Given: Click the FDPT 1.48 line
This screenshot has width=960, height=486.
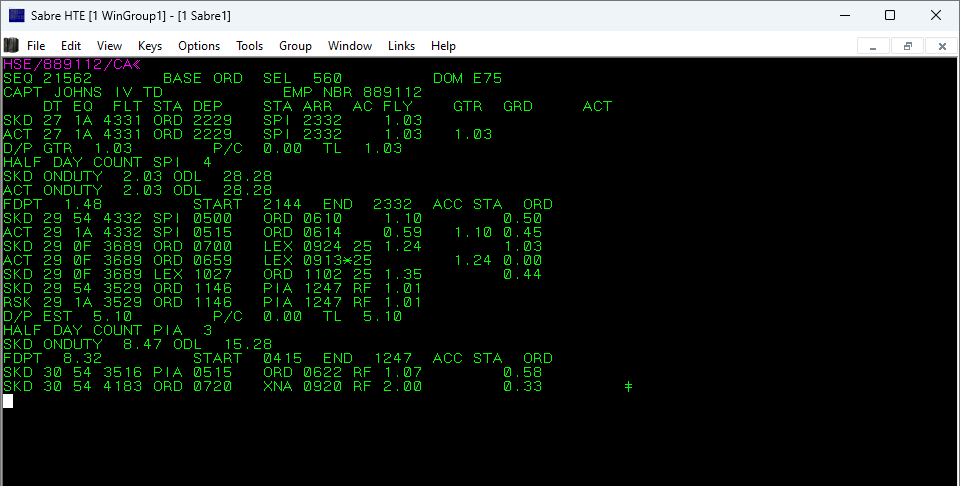Looking at the screenshot, I should [278, 205].
